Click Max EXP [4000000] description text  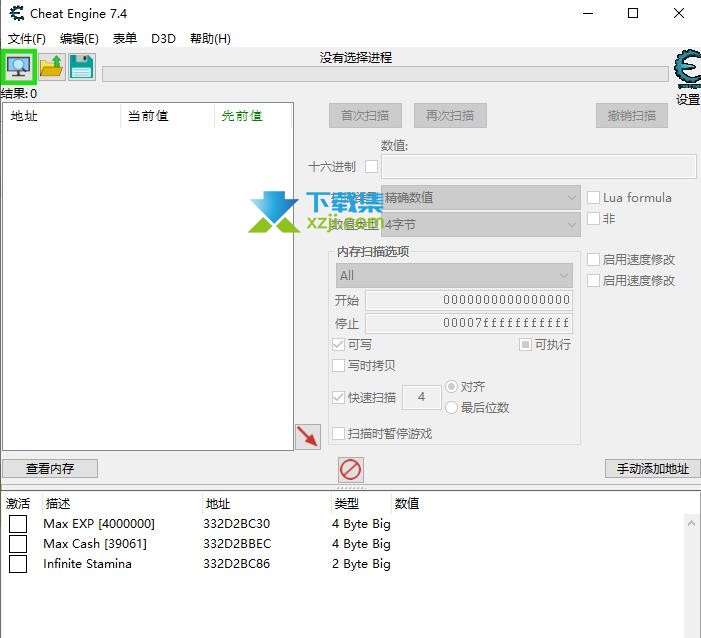[99, 524]
